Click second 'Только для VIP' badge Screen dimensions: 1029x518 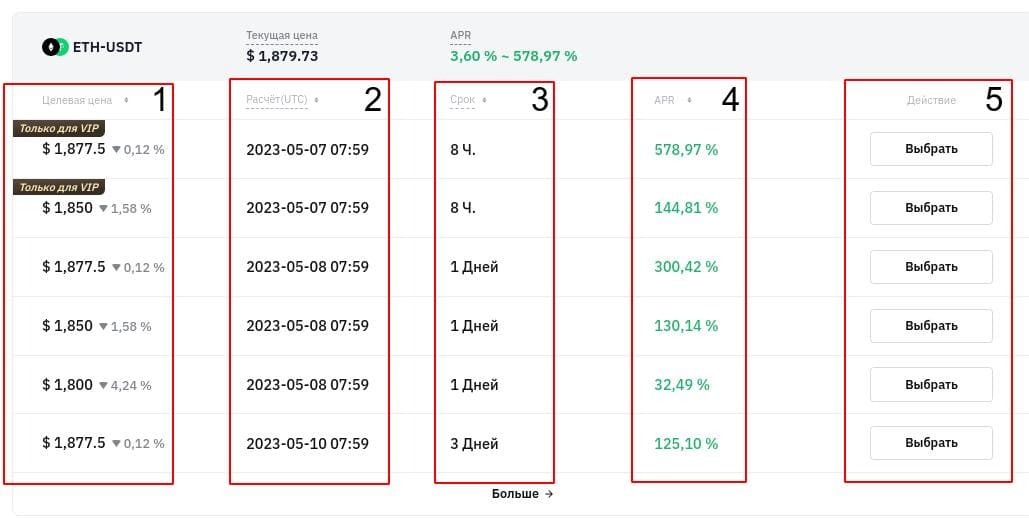[x=59, y=188]
